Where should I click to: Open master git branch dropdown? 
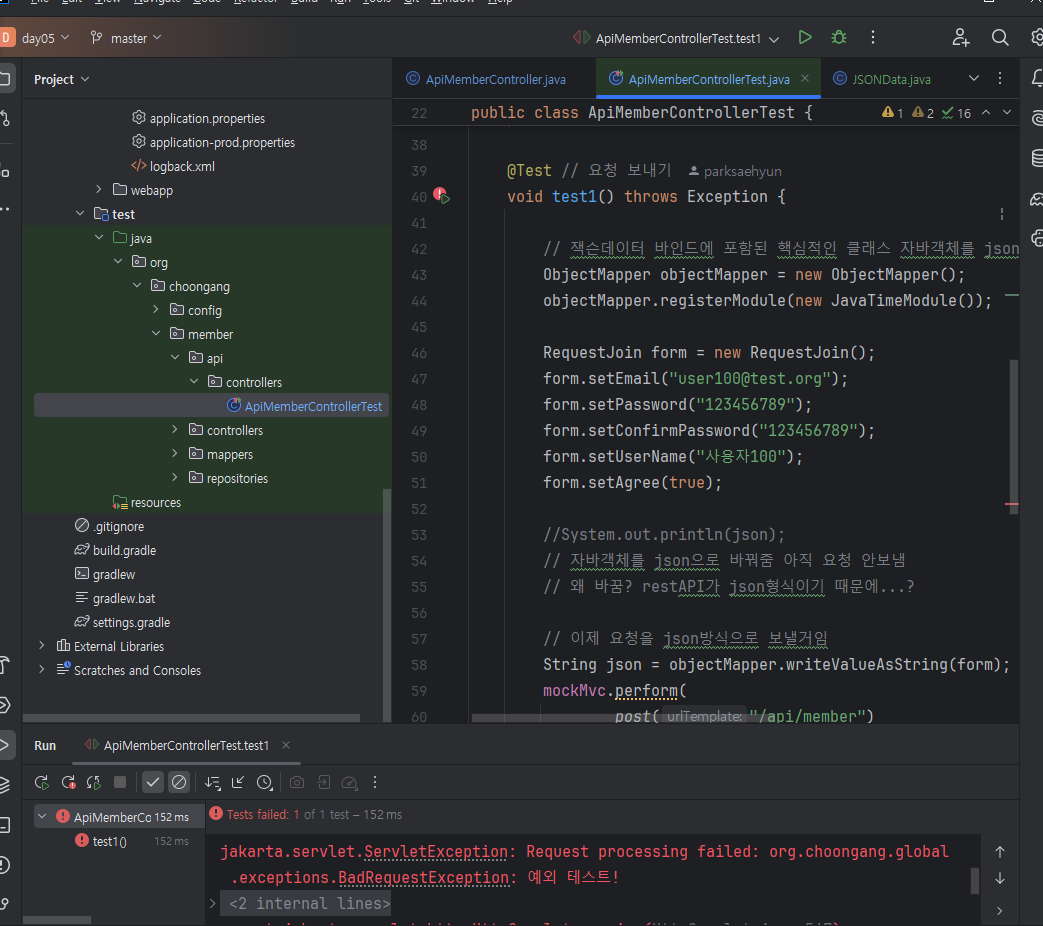(126, 38)
